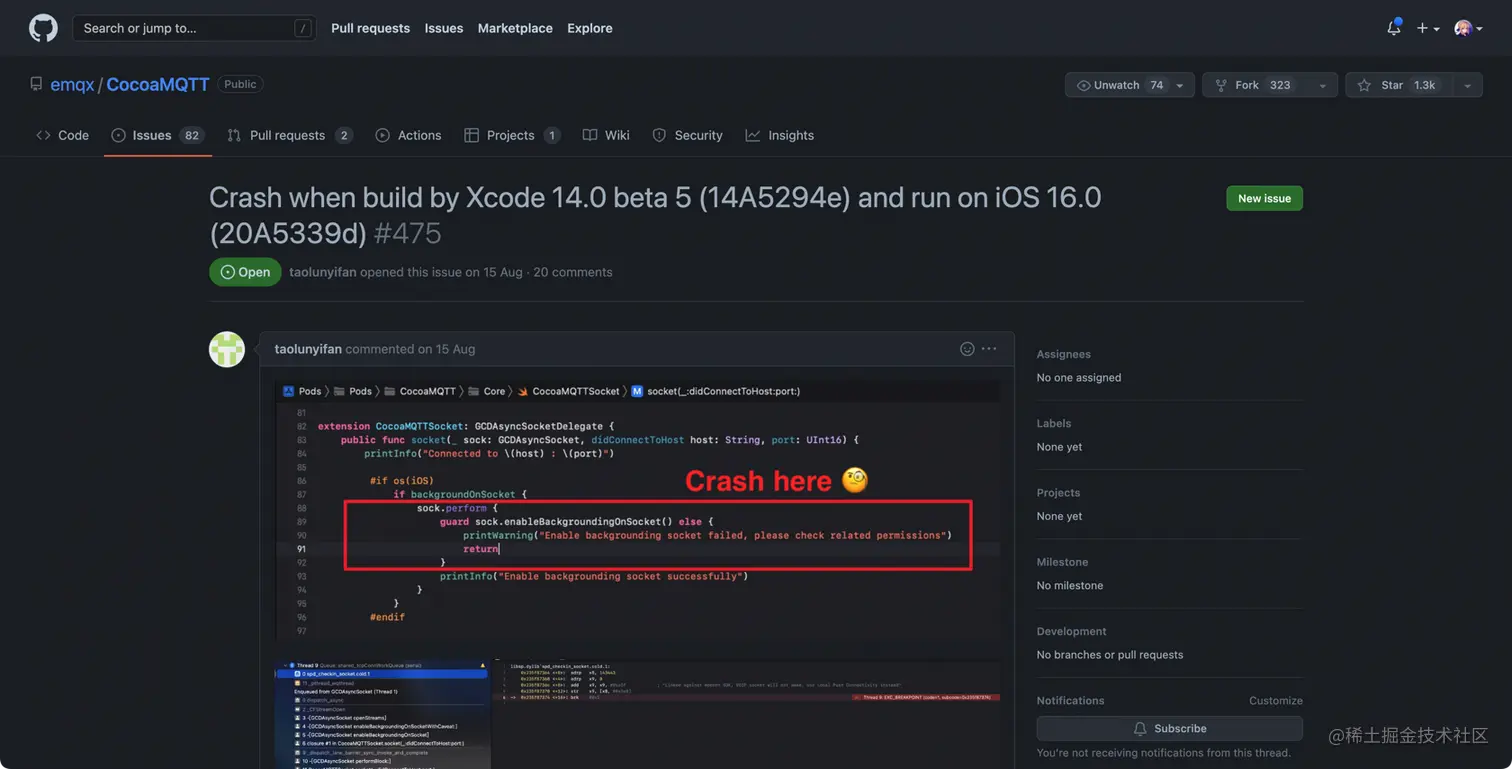Open the stack trace screenshot image

click(x=638, y=714)
